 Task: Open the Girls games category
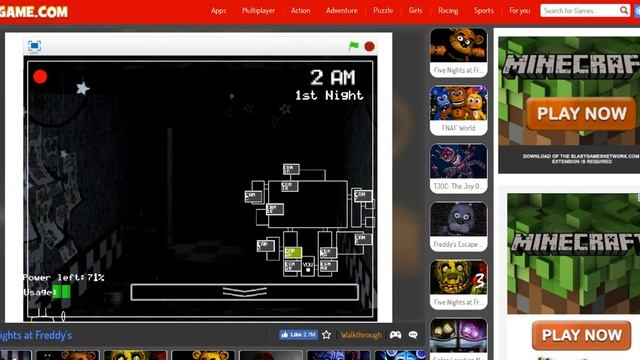point(416,11)
